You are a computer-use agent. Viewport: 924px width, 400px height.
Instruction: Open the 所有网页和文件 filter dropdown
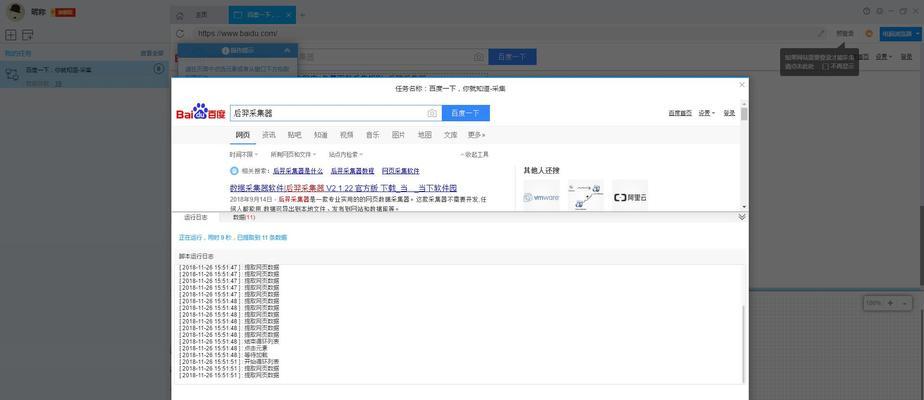pos(293,154)
